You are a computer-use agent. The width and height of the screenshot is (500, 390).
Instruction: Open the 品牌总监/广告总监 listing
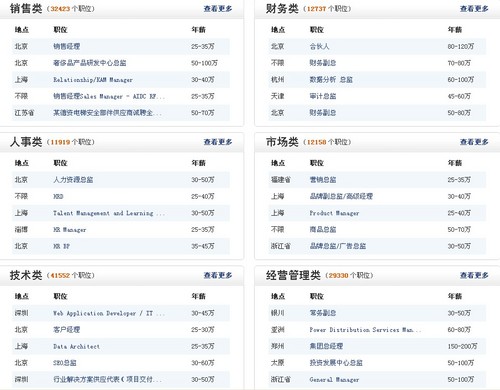pyautogui.click(x=338, y=246)
